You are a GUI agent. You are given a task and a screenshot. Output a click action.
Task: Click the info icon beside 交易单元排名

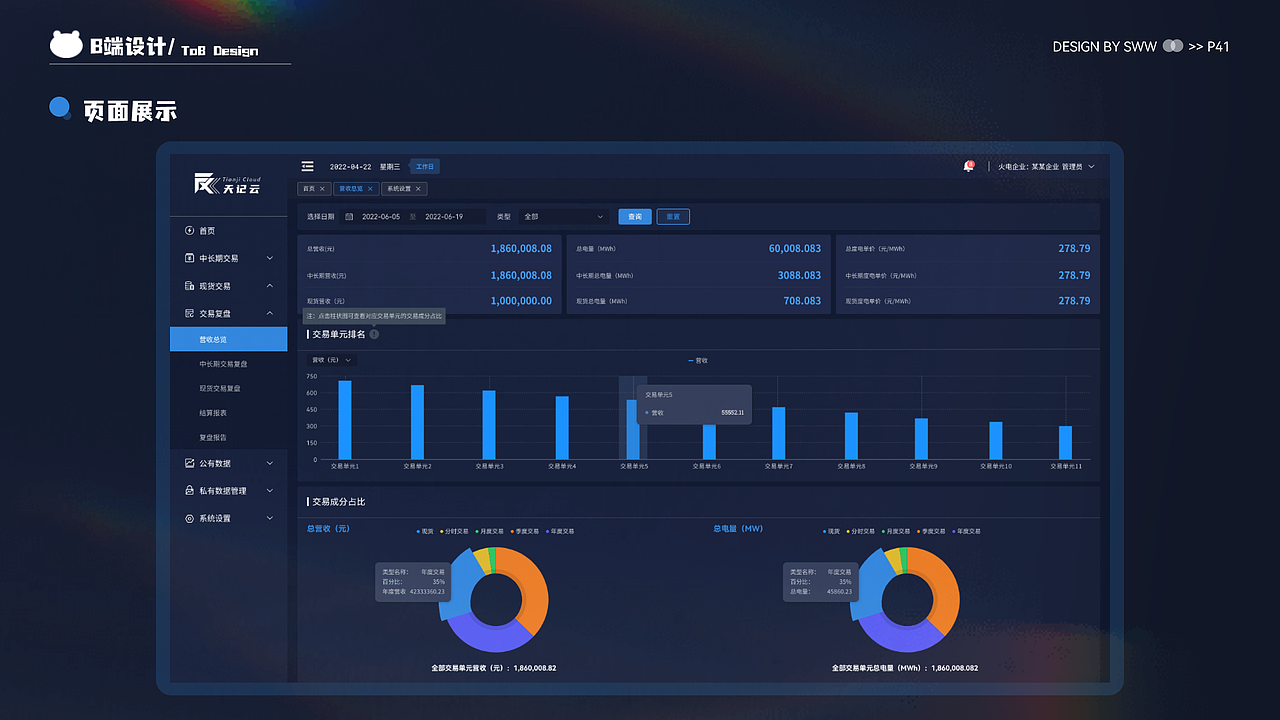pyautogui.click(x=374, y=334)
